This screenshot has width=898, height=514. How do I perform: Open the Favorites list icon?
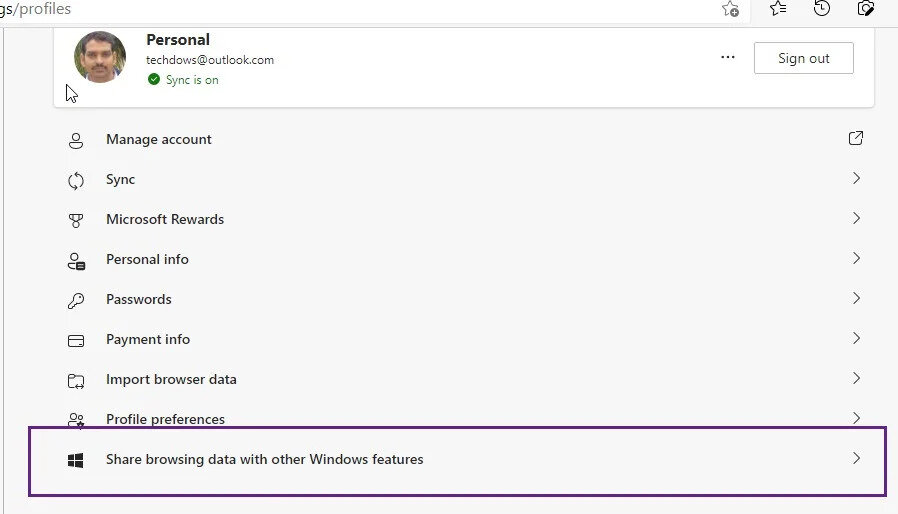[778, 8]
